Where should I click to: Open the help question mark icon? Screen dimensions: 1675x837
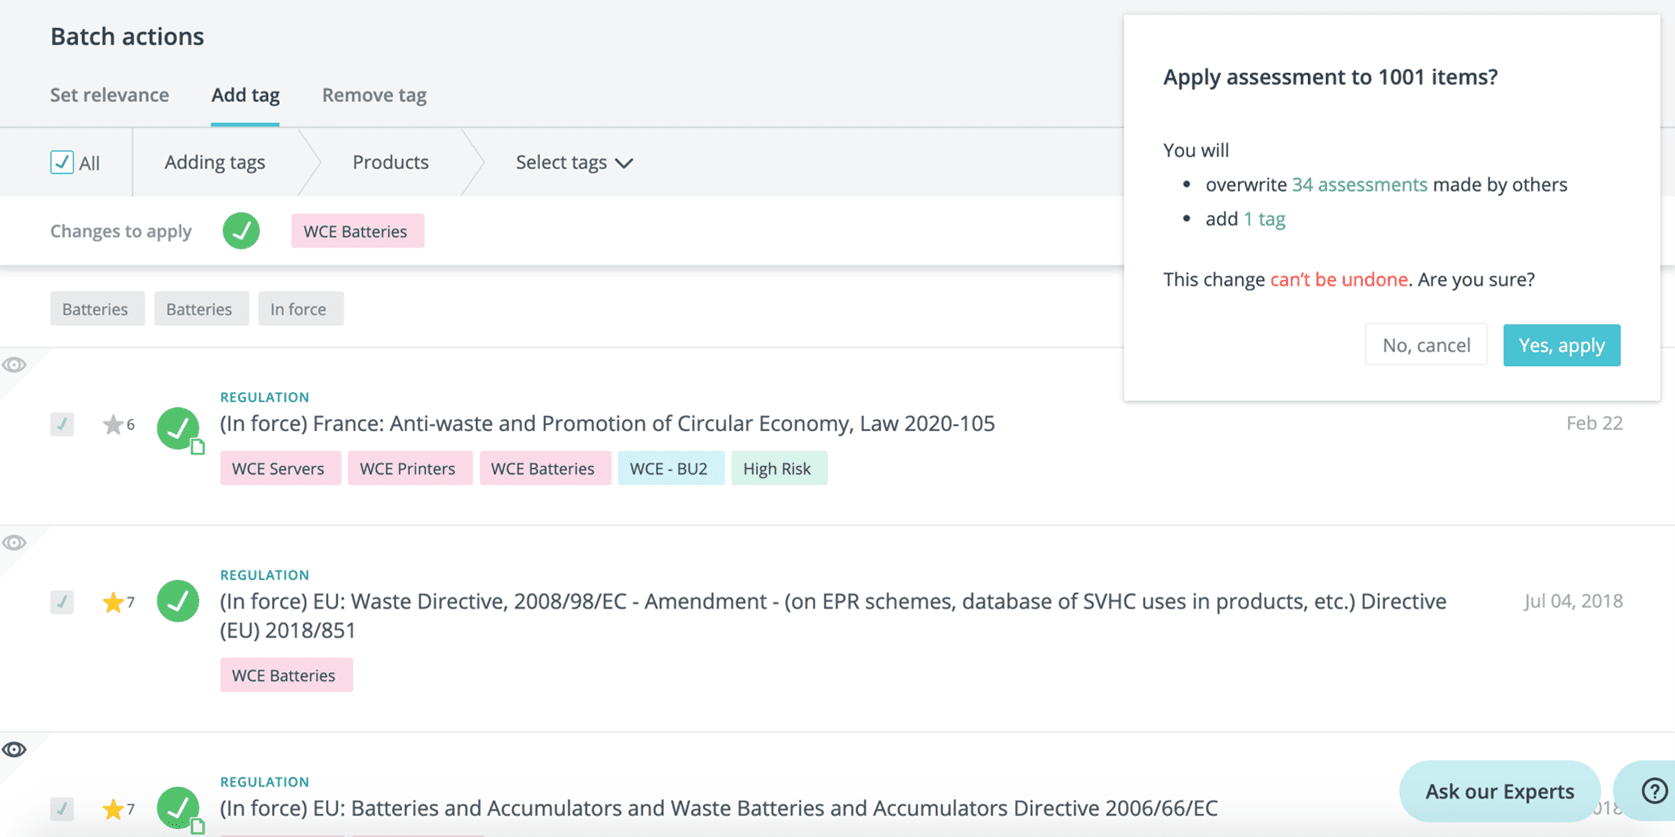pyautogui.click(x=1654, y=791)
